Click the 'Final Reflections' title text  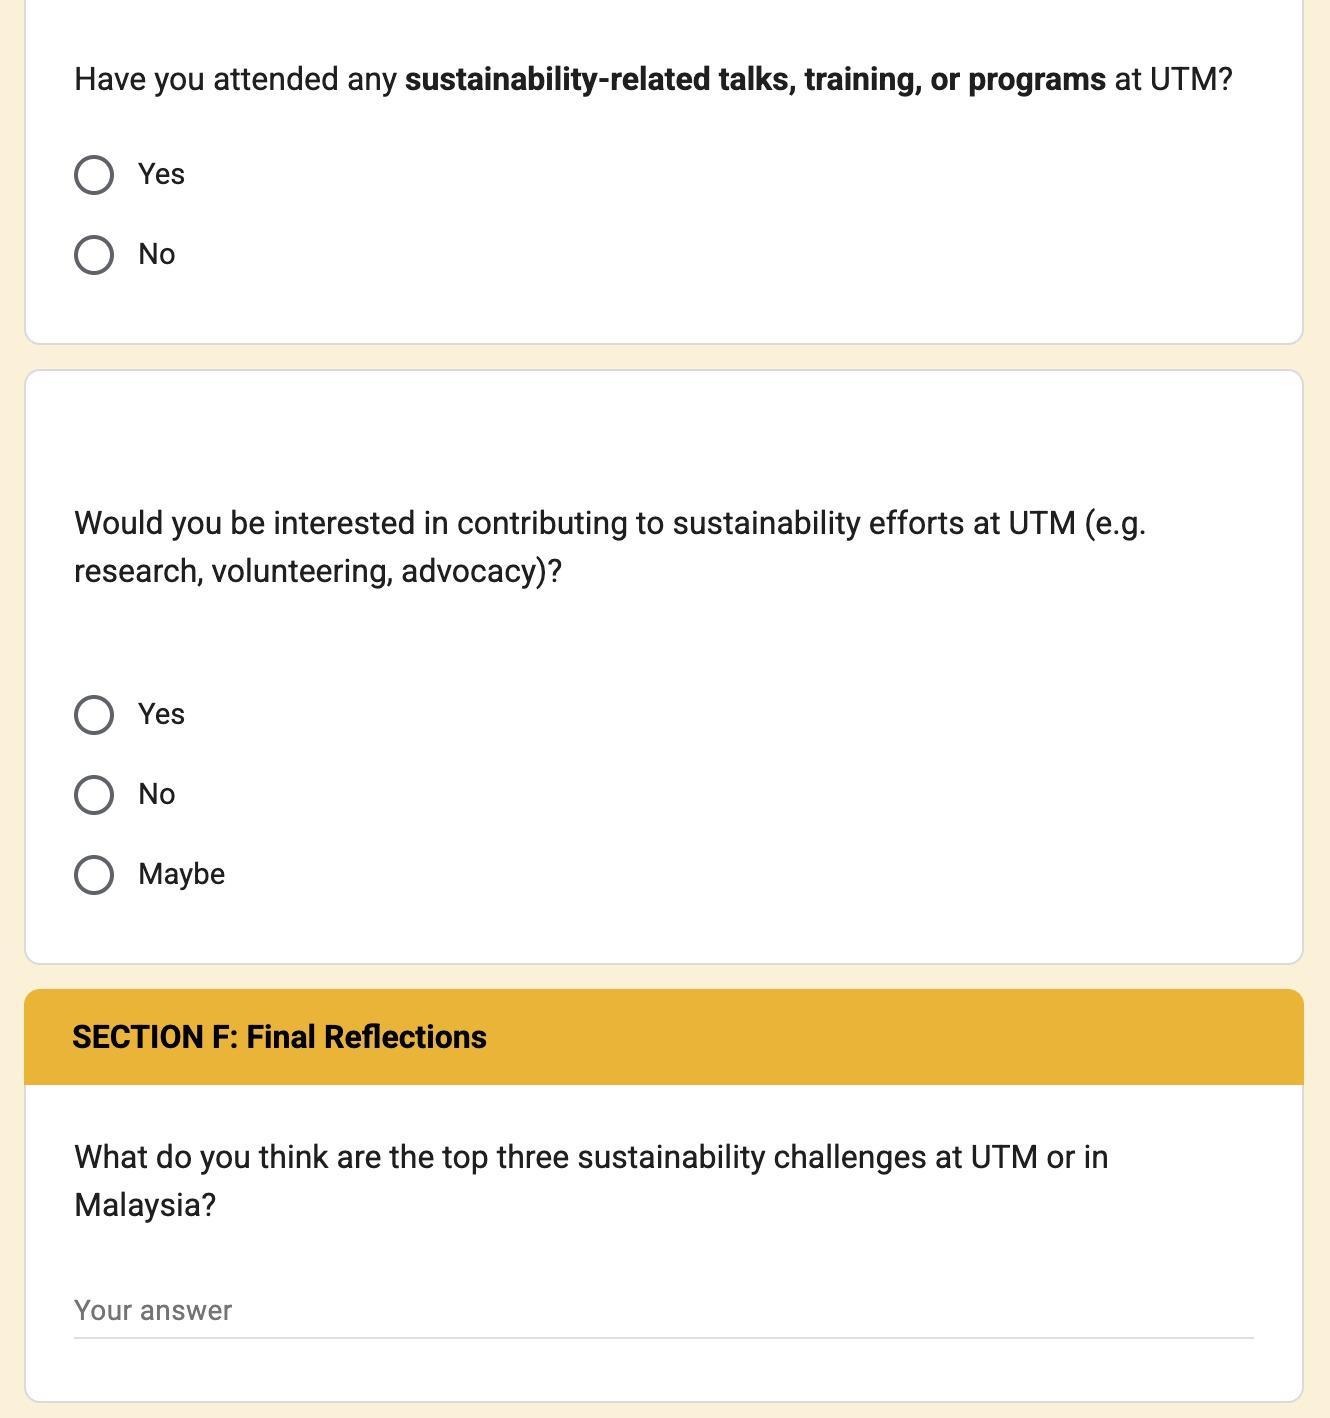[366, 1037]
